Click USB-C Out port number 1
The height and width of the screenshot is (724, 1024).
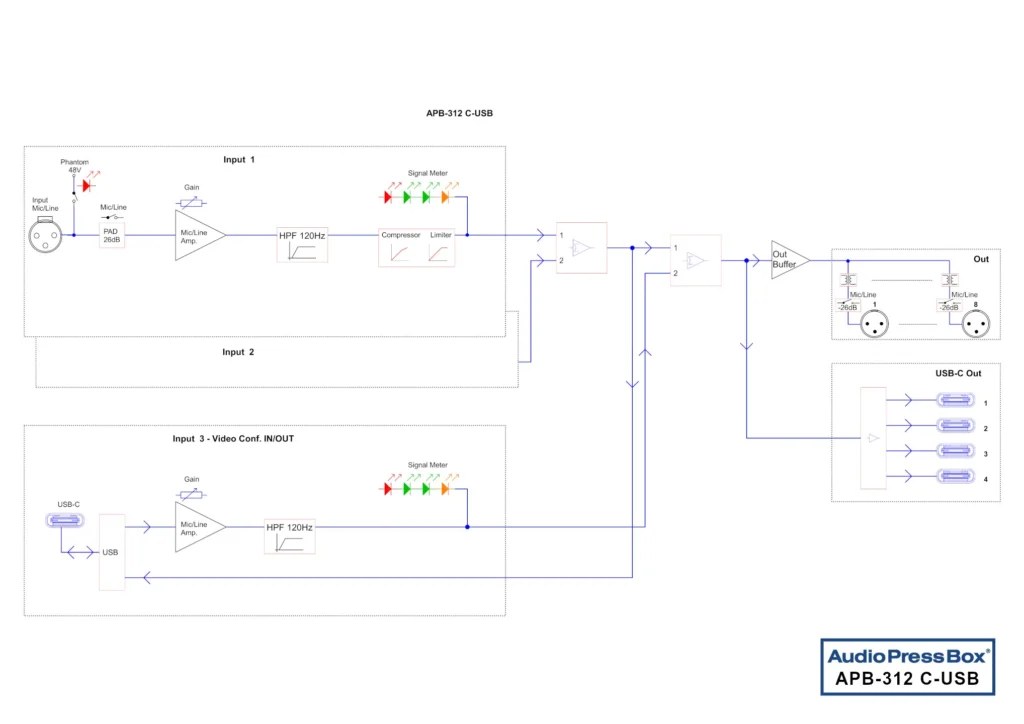point(953,399)
